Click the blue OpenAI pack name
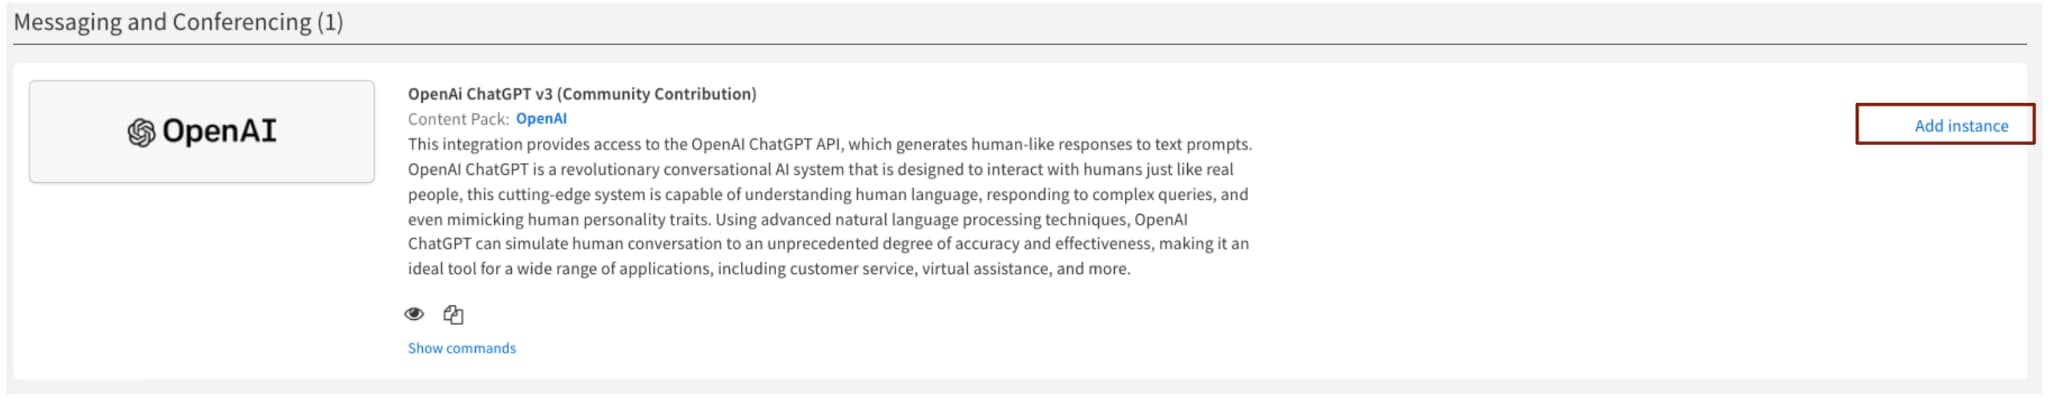The width and height of the screenshot is (2048, 398). pos(541,118)
